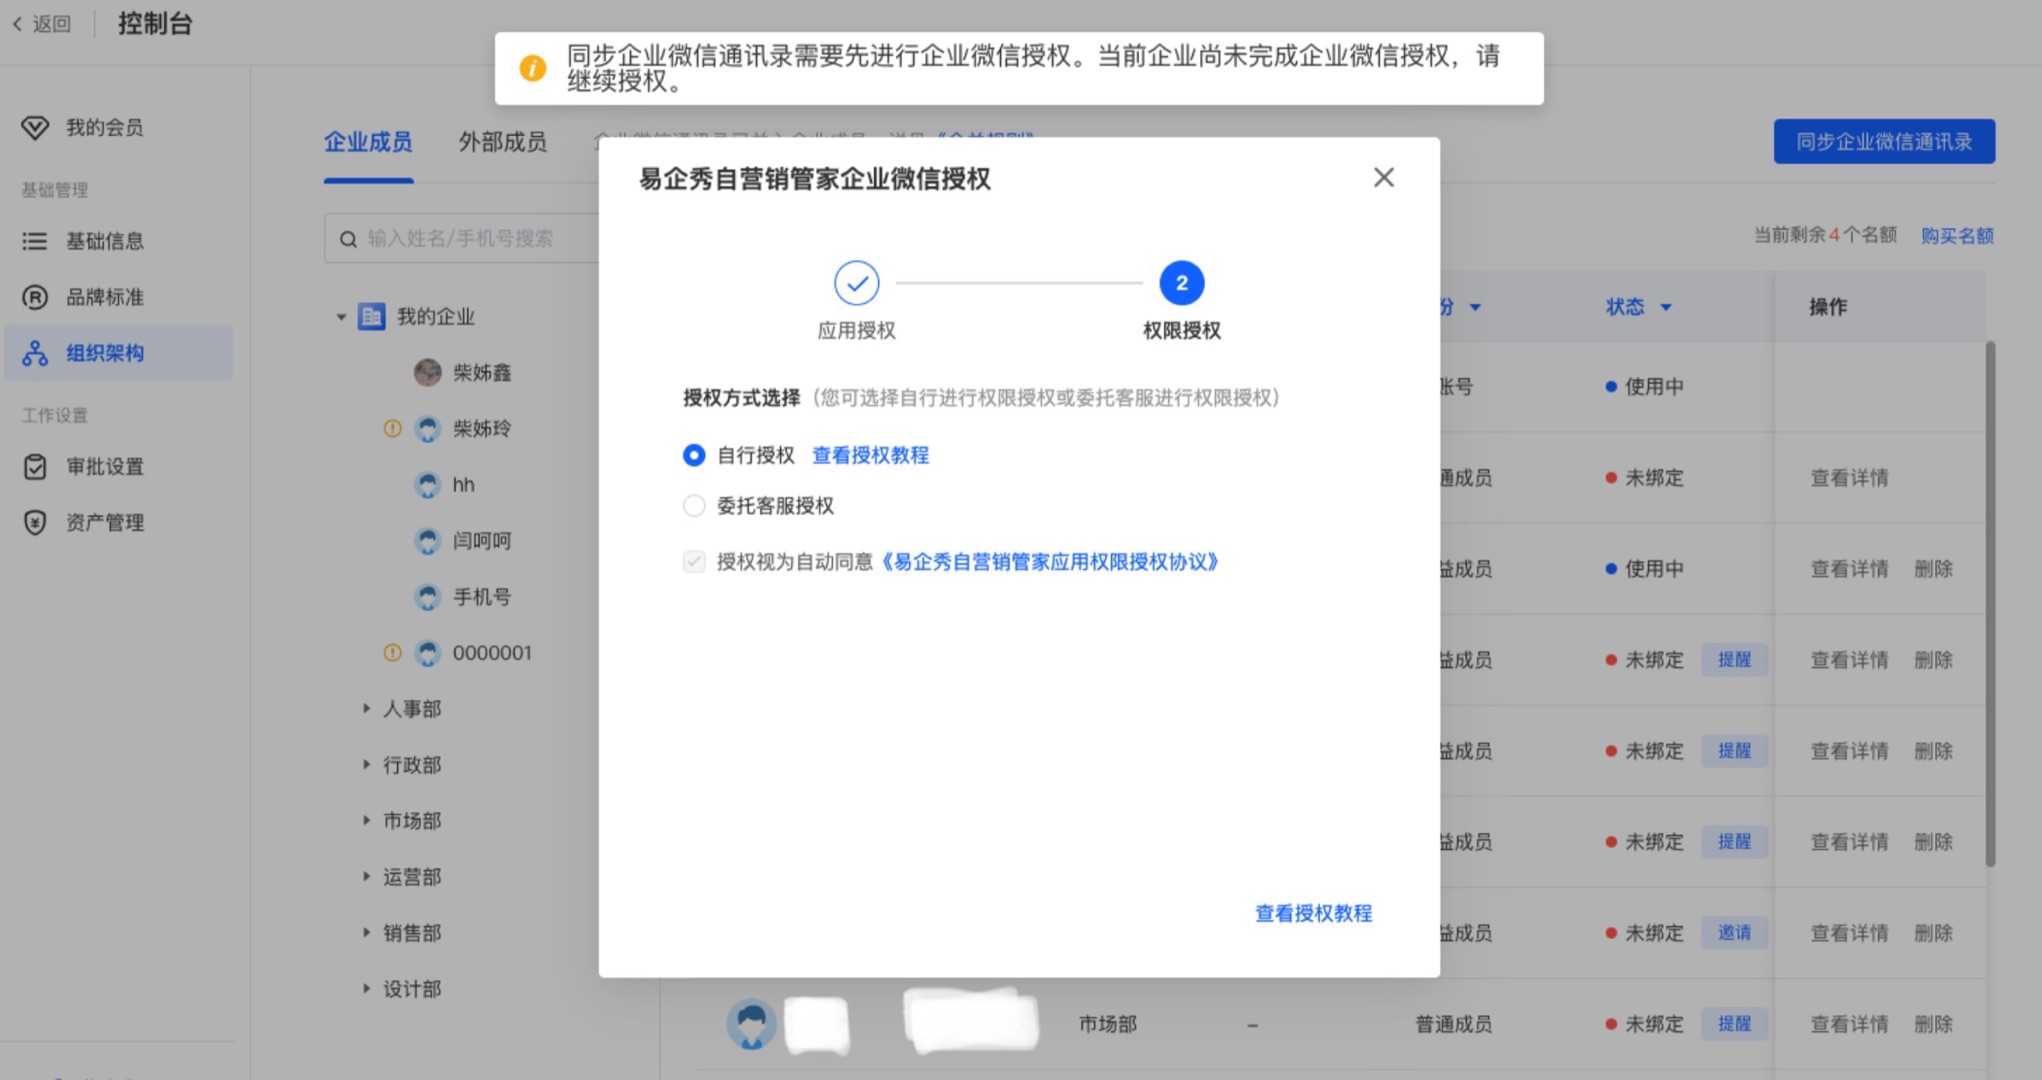The width and height of the screenshot is (2042, 1080).
Task: Click the avatar icon of 柴姊玲
Action: (x=428, y=429)
